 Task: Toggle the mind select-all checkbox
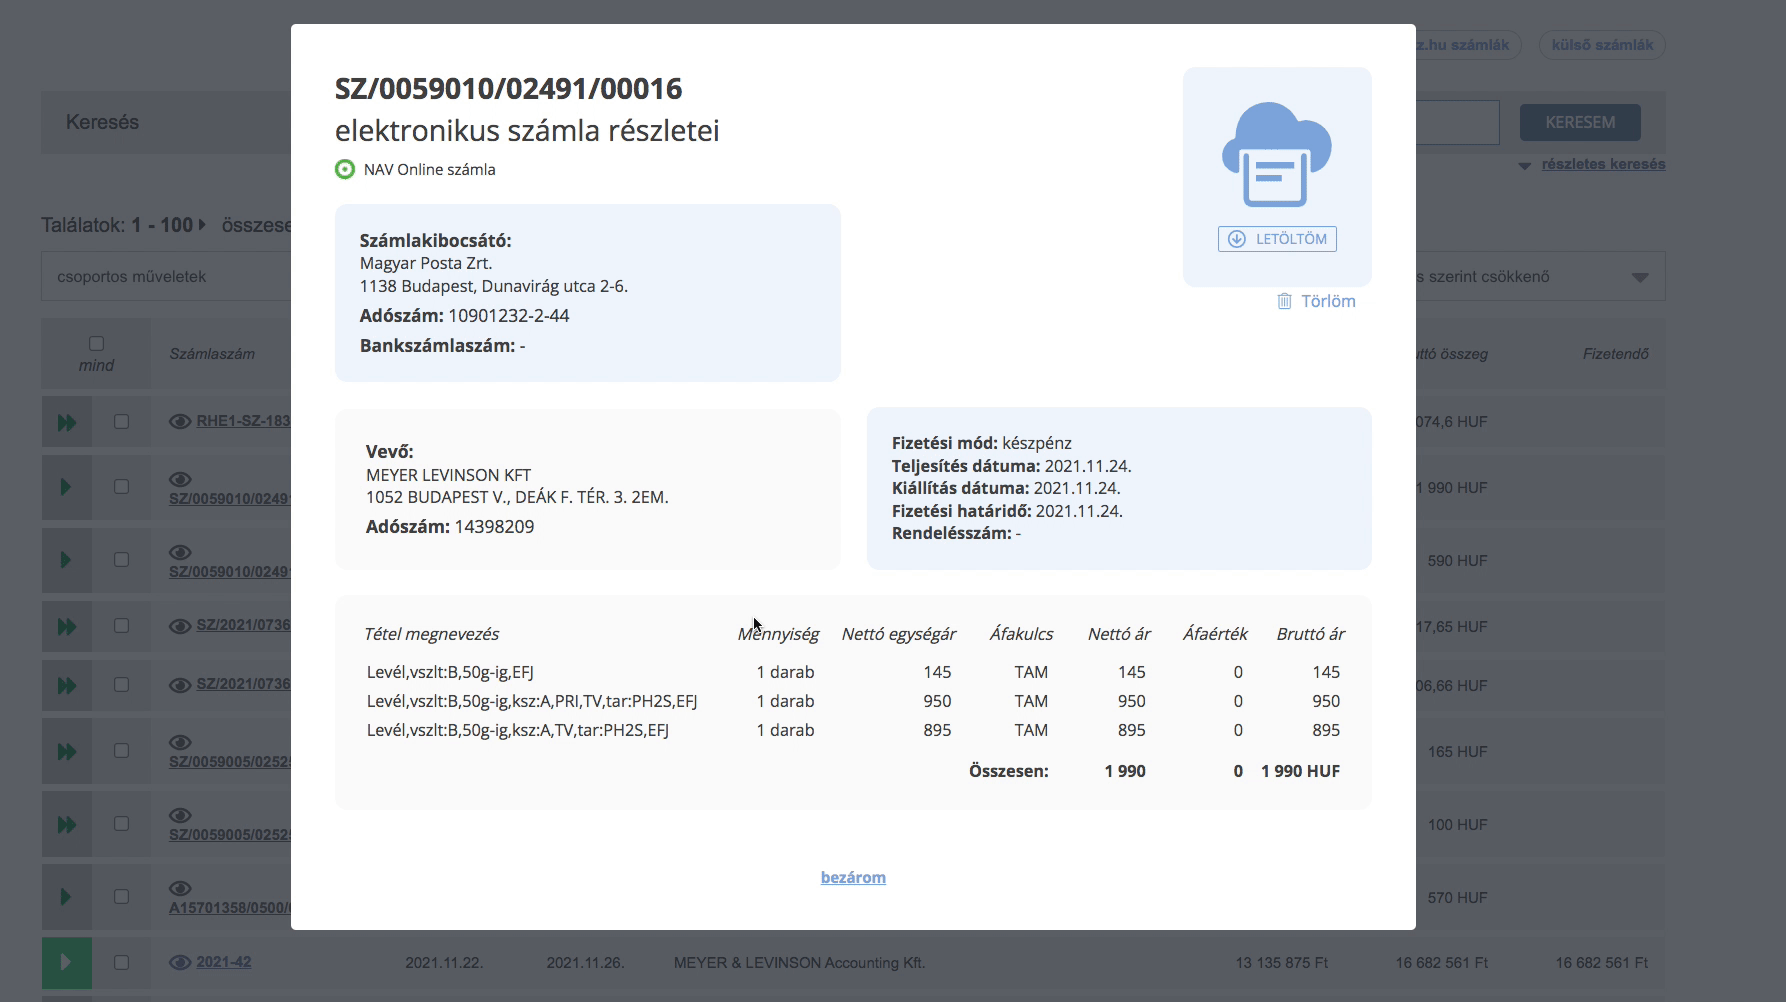(x=96, y=343)
